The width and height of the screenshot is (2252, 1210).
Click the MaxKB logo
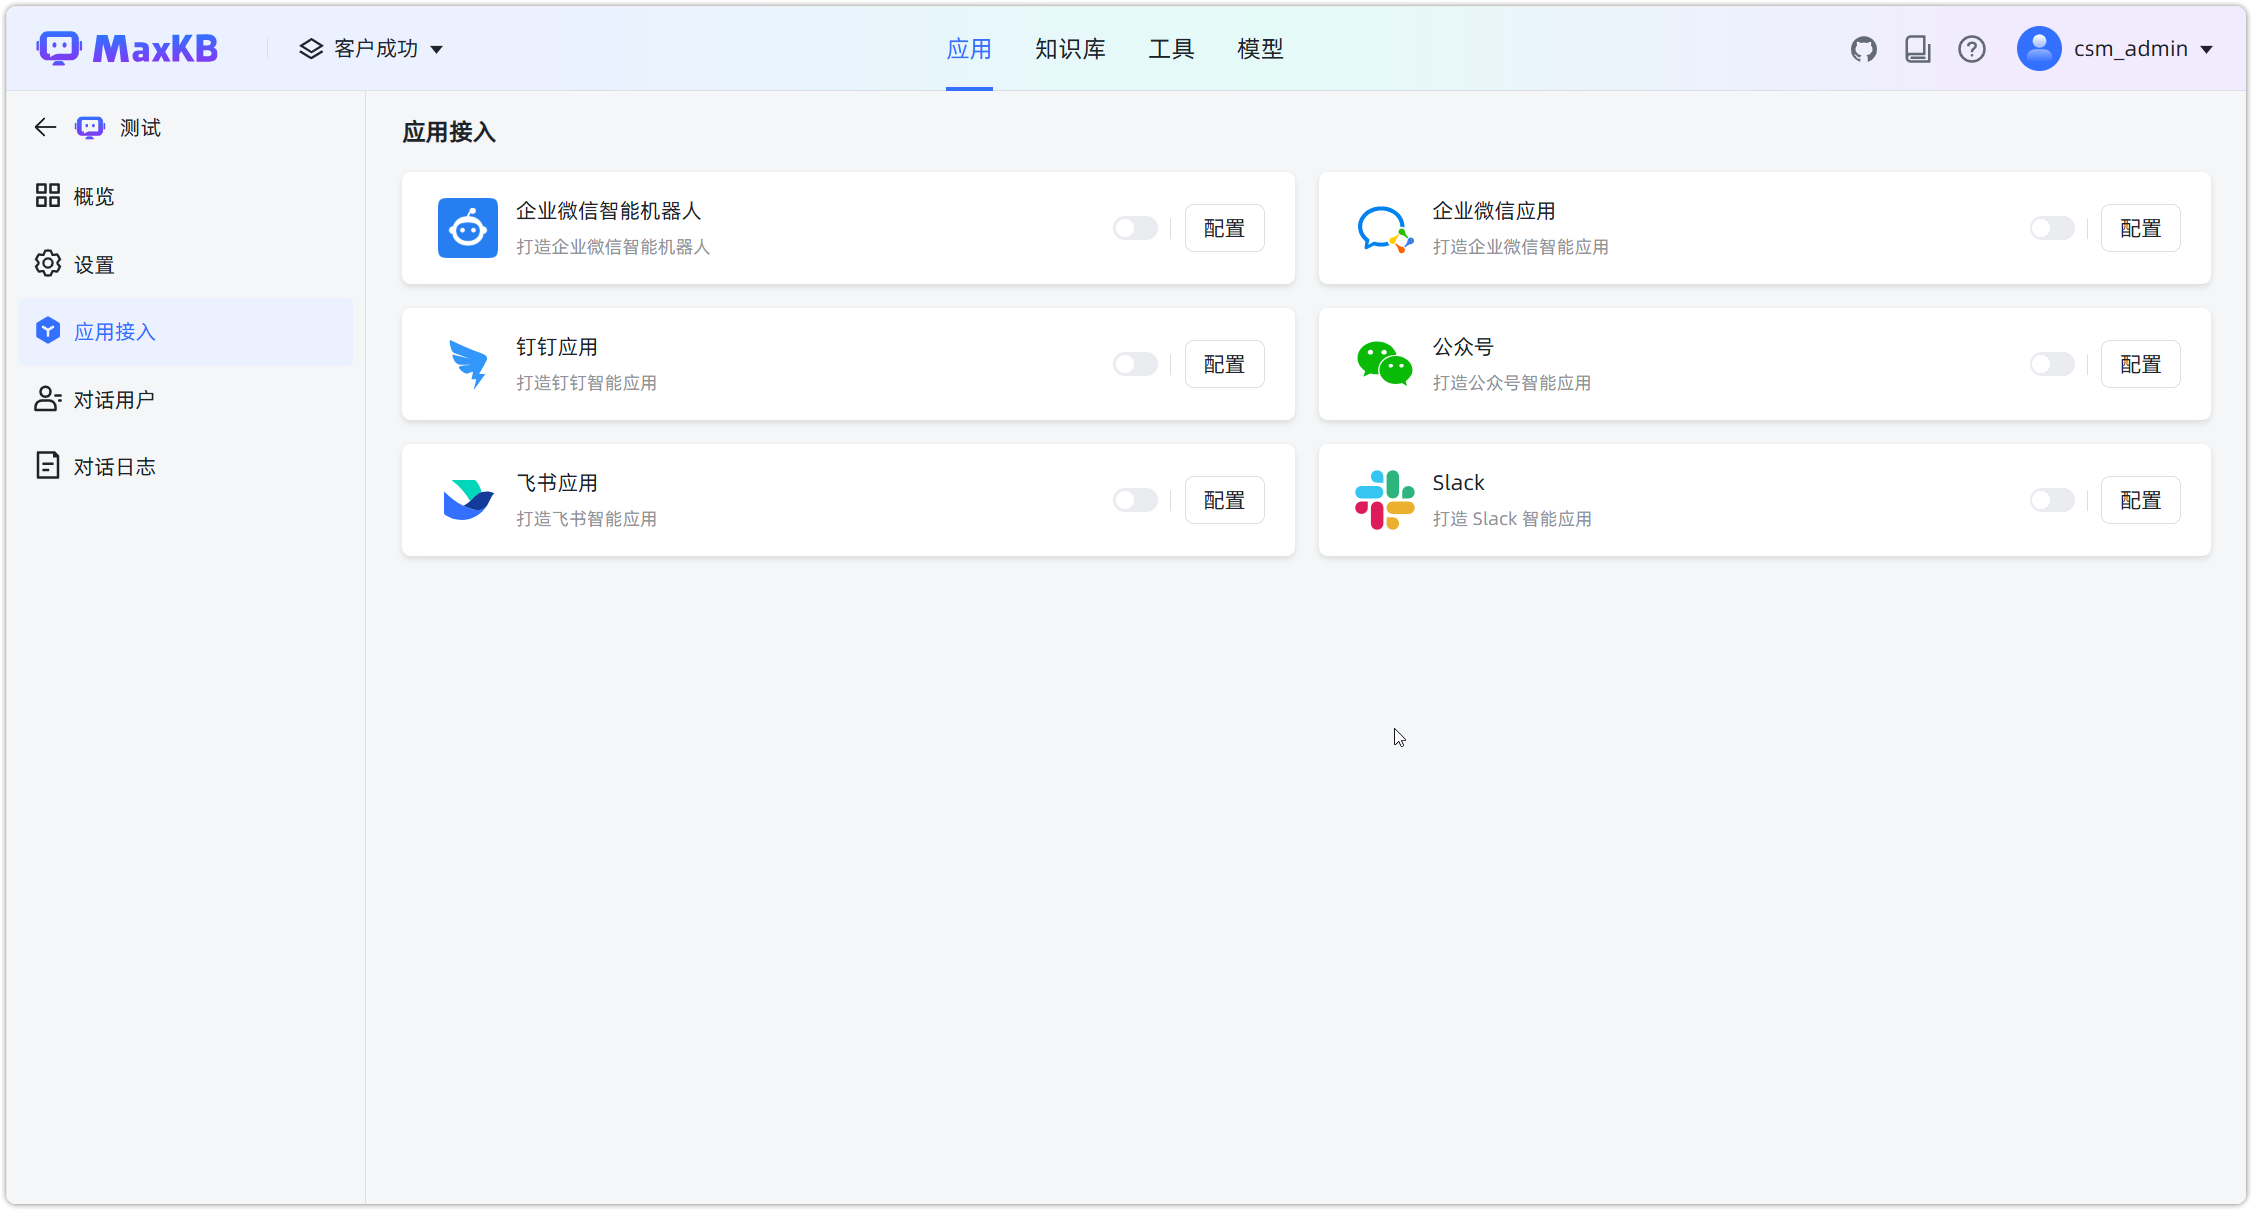point(127,48)
